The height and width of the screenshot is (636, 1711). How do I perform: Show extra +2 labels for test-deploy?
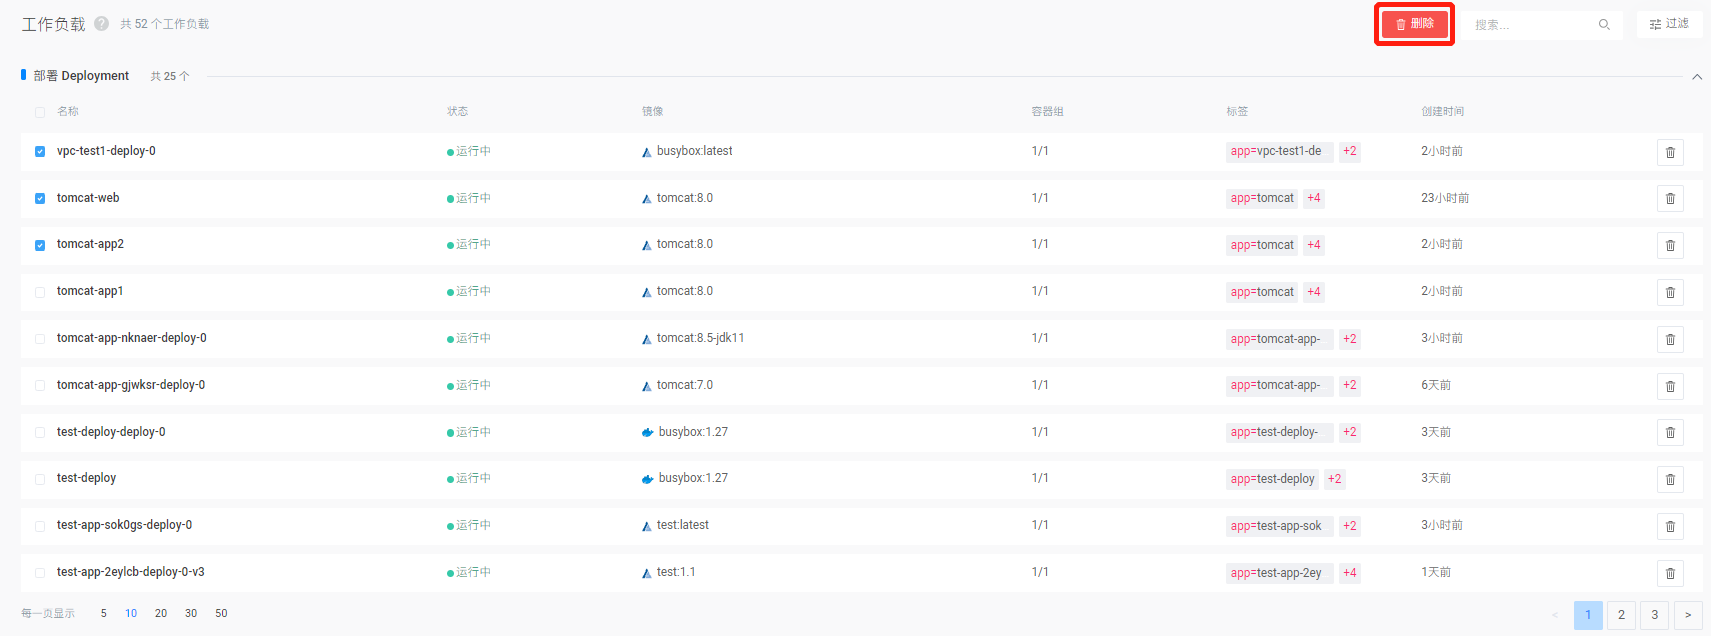(1334, 479)
